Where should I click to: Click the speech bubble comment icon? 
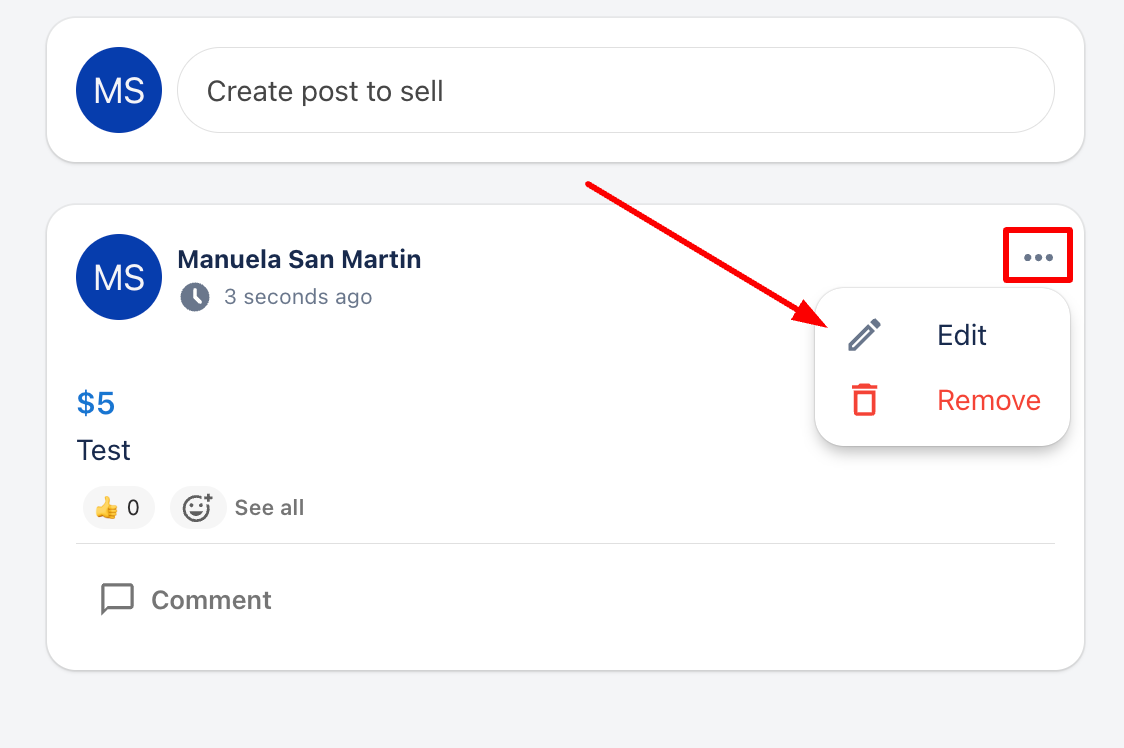pyautogui.click(x=118, y=600)
